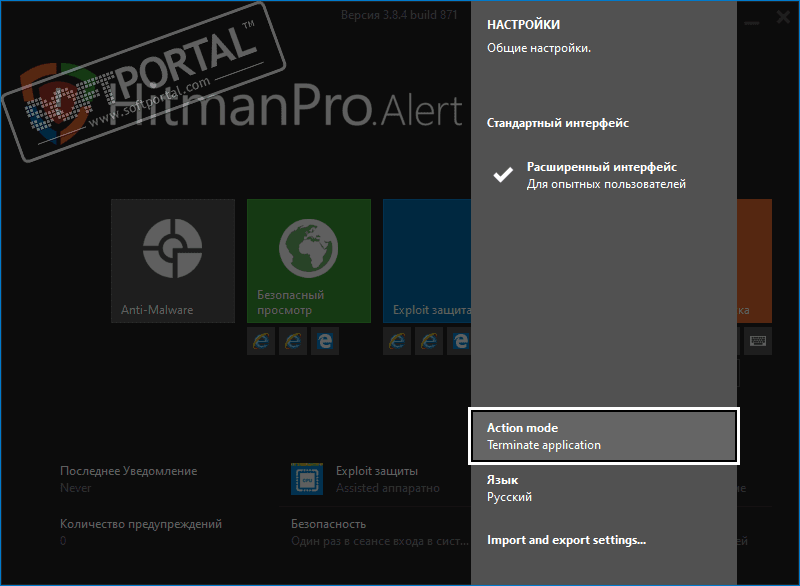Close the HitmanPro.Alert window
The height and width of the screenshot is (586, 800).
(784, 17)
